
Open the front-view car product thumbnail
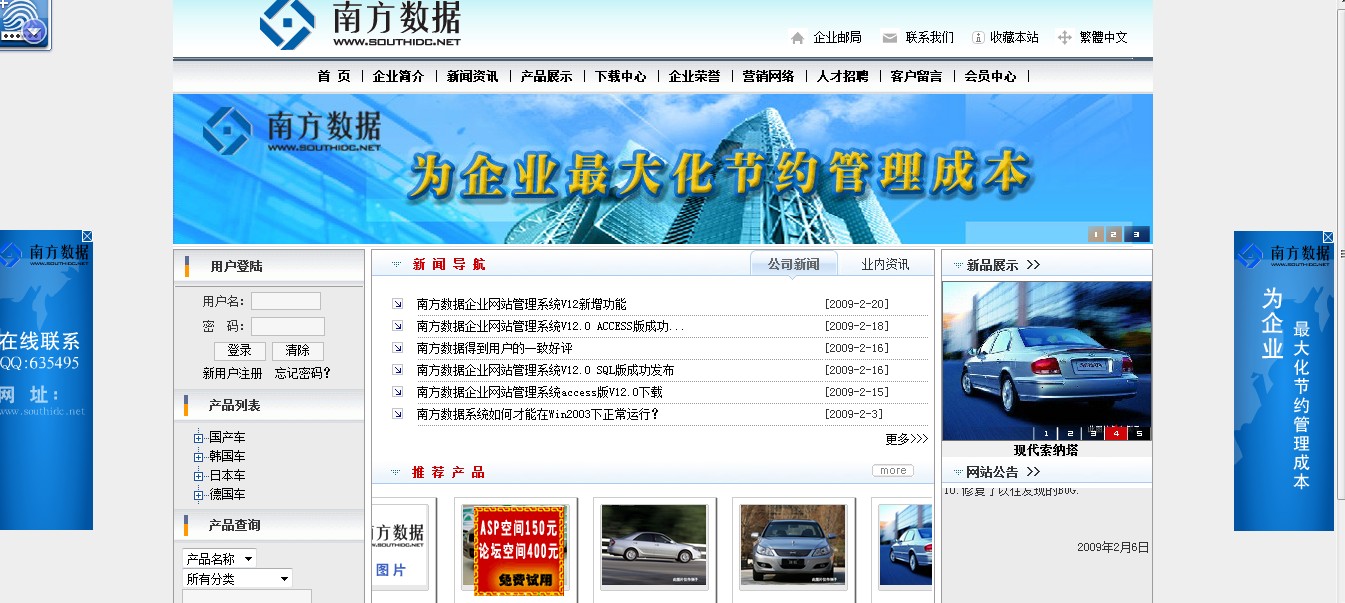point(793,545)
